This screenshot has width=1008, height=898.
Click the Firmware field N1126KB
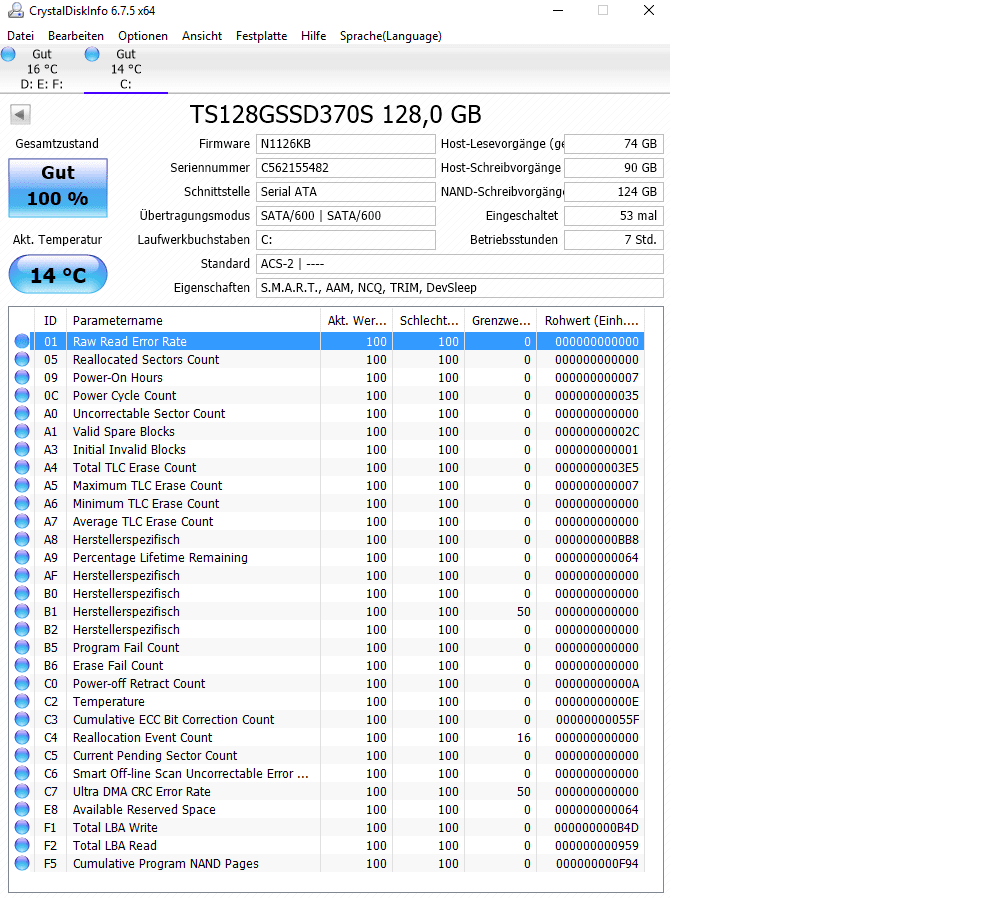coord(346,144)
